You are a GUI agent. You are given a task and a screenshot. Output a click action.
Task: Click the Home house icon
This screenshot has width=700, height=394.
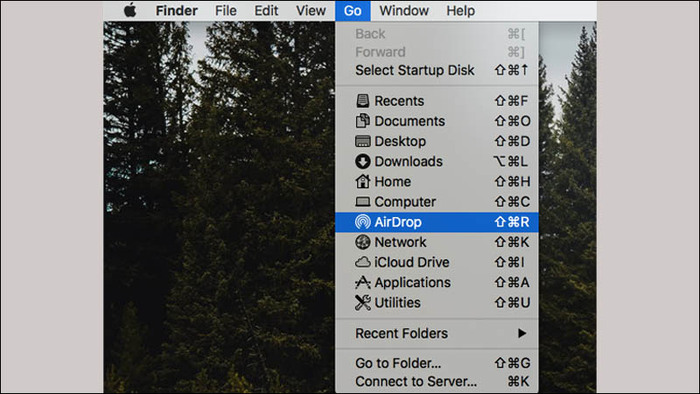[x=362, y=181]
